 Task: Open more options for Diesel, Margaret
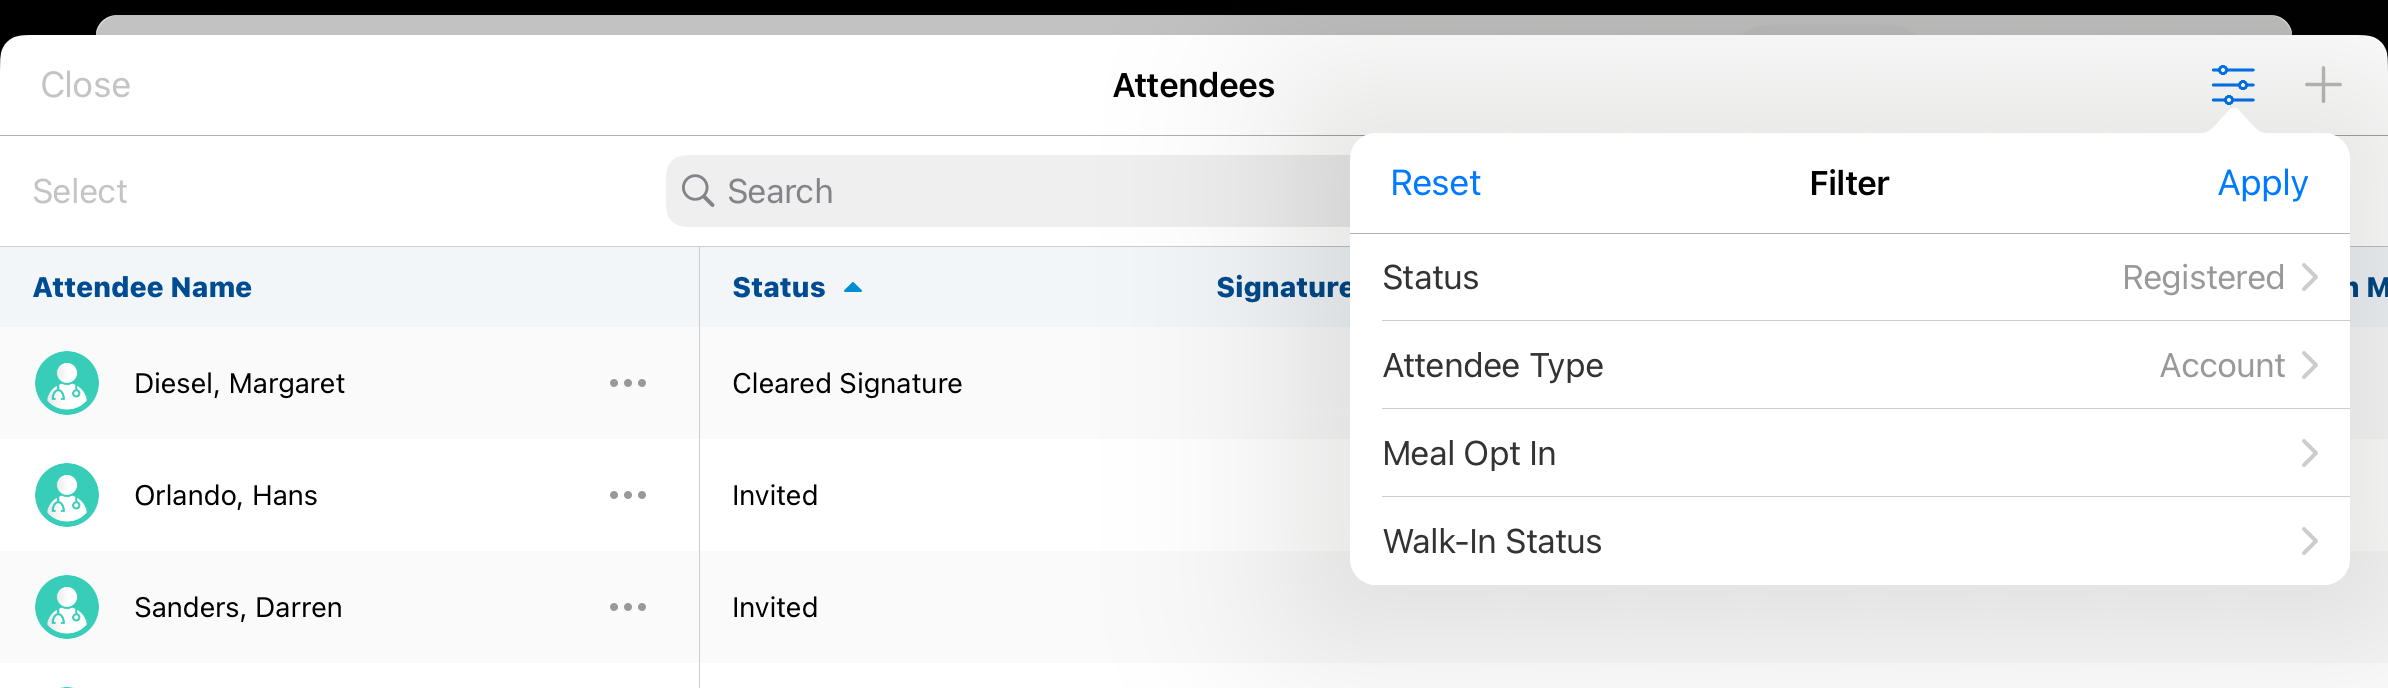point(628,383)
